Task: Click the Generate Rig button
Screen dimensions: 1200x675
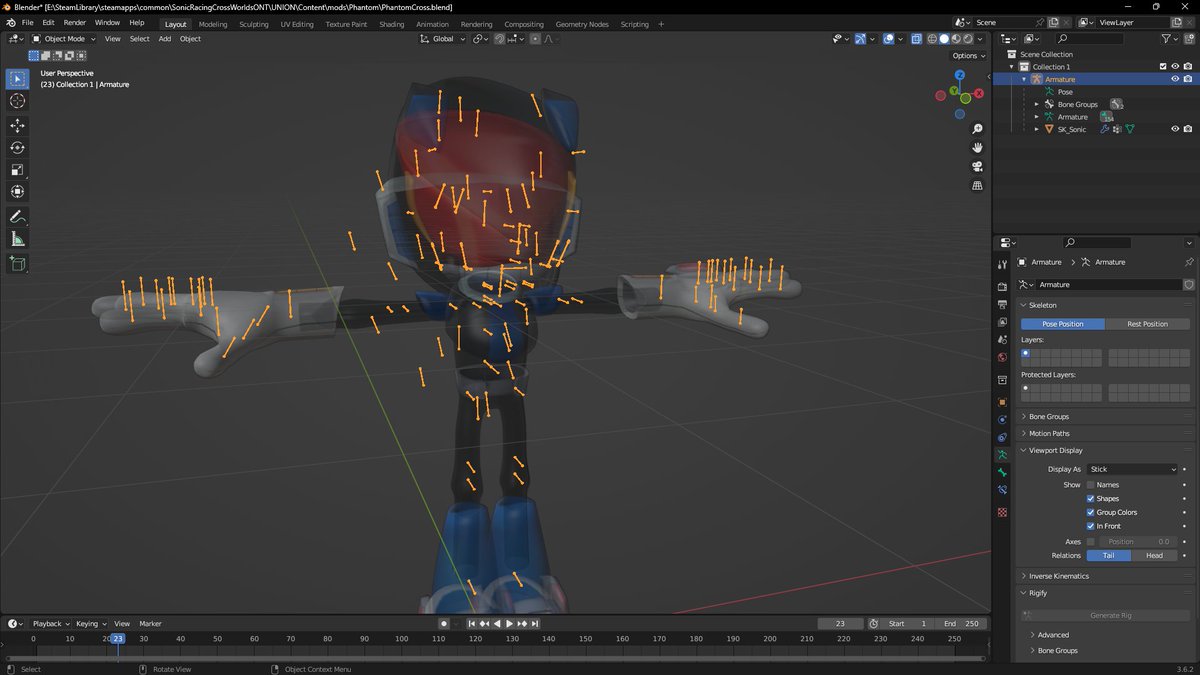Action: (x=1105, y=615)
